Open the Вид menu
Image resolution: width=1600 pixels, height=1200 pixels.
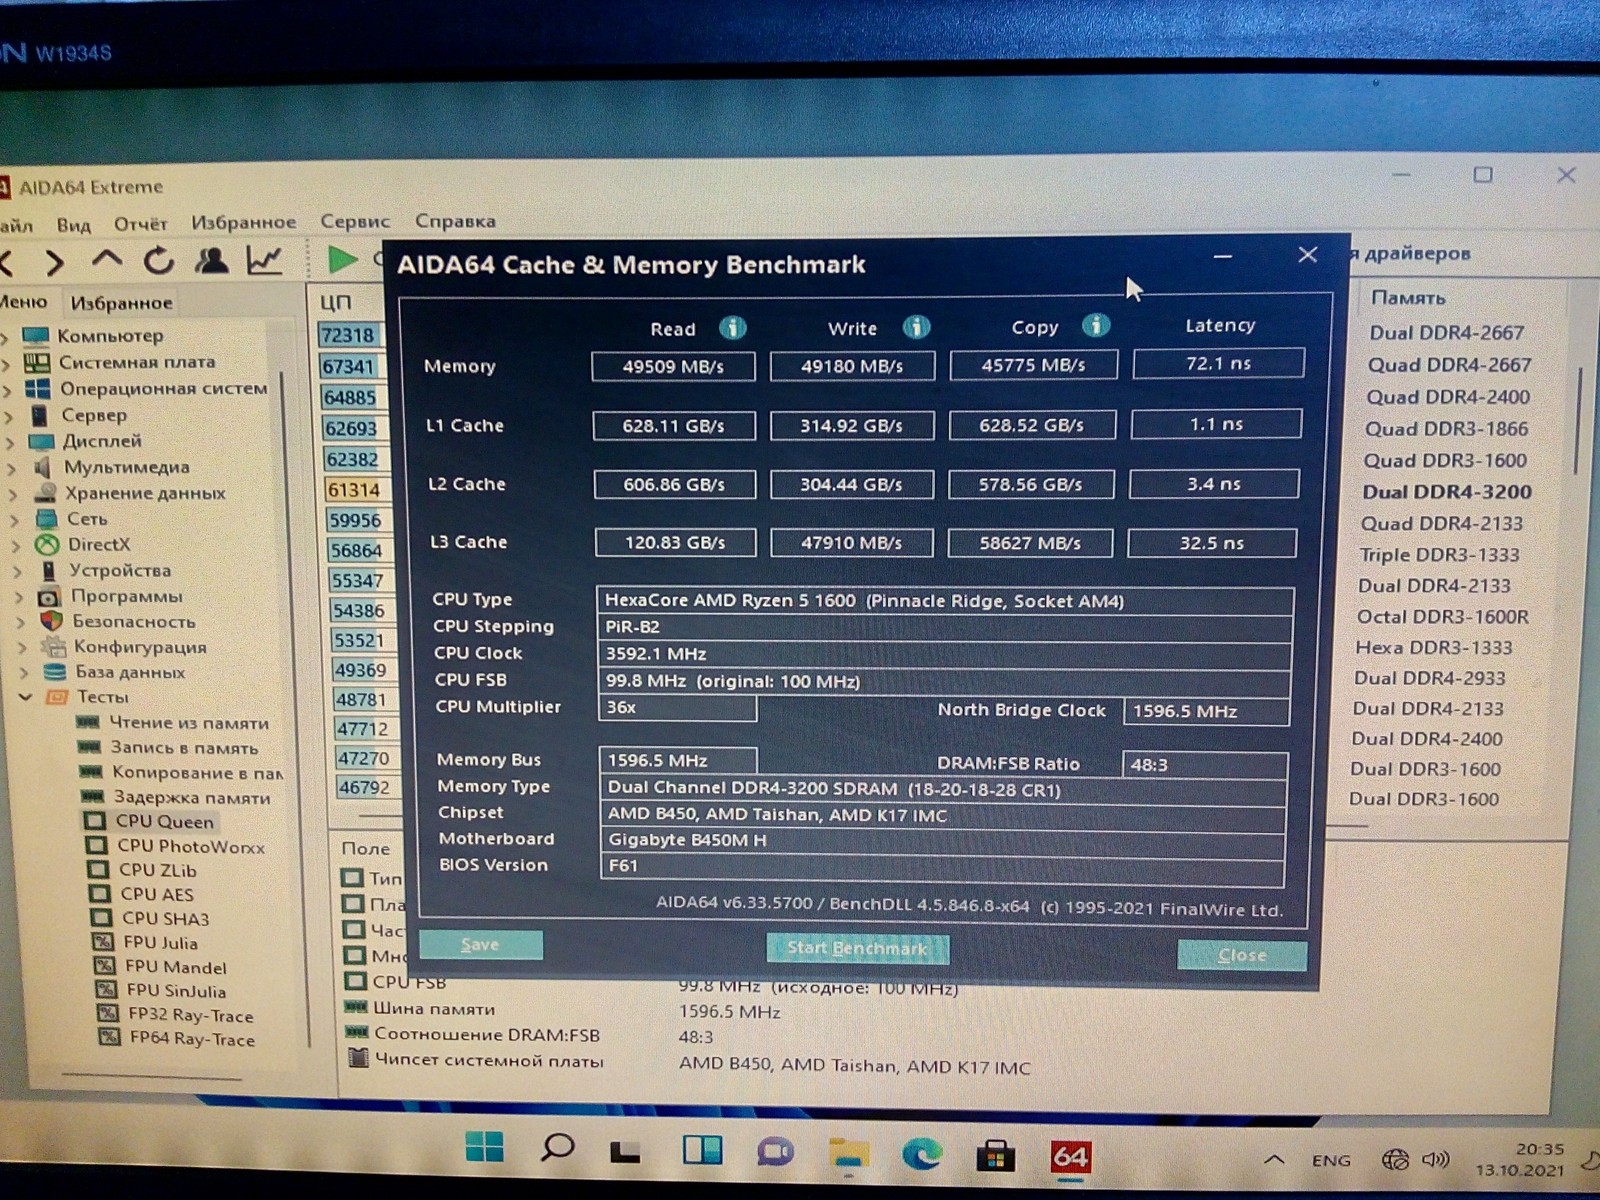pos(73,224)
